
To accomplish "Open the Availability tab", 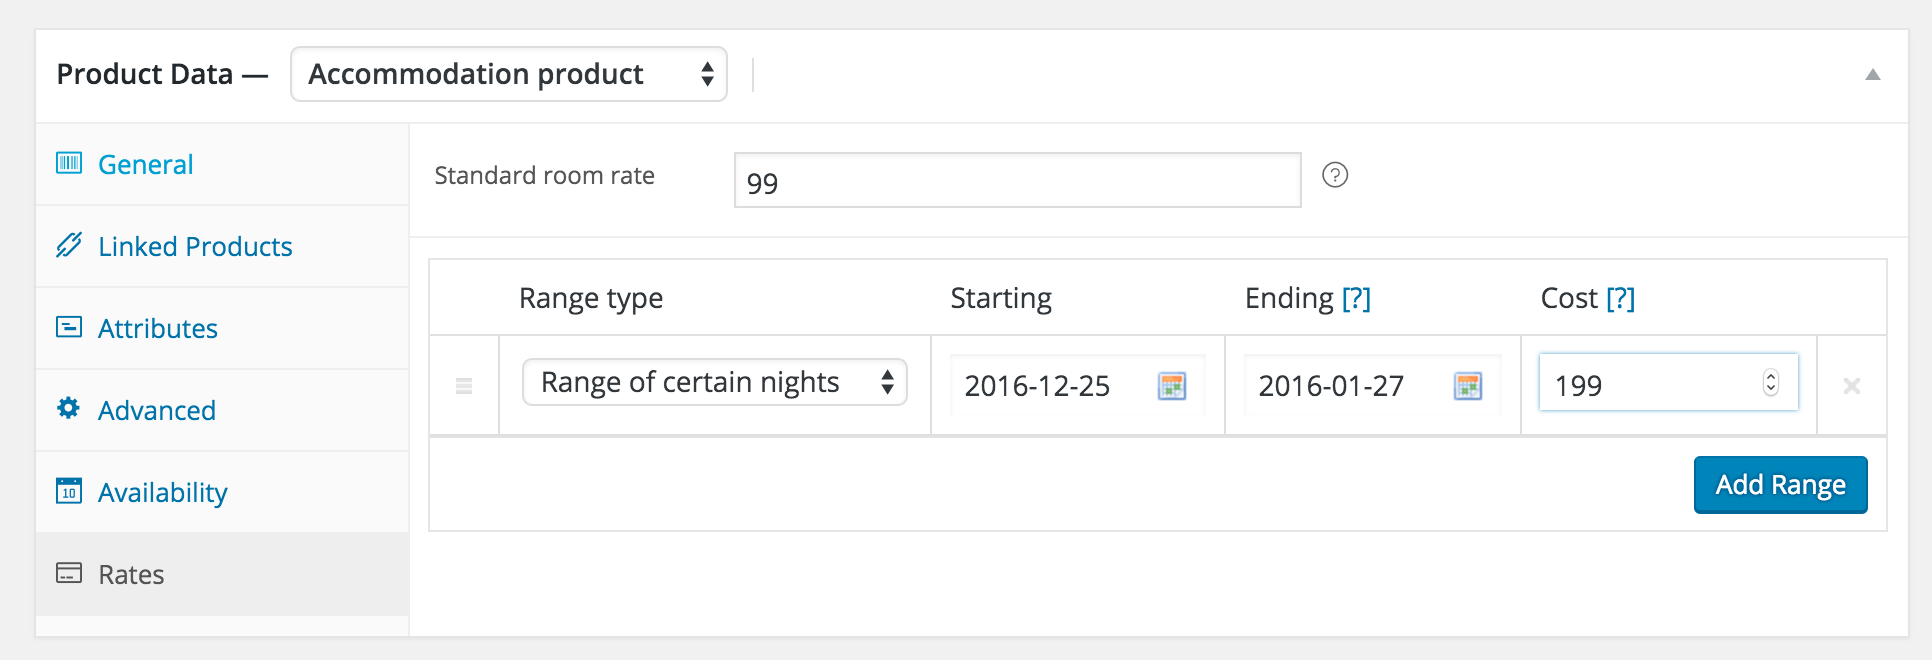I will tap(162, 493).
